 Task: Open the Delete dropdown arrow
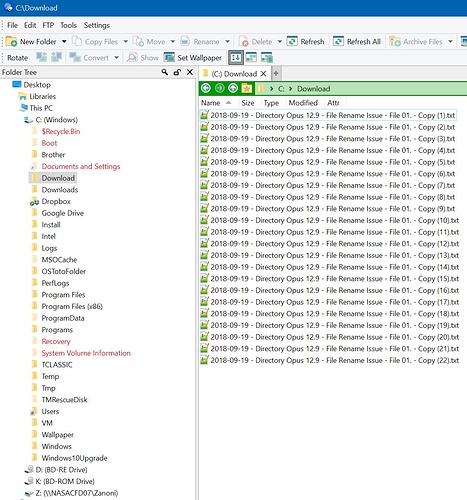(280, 42)
